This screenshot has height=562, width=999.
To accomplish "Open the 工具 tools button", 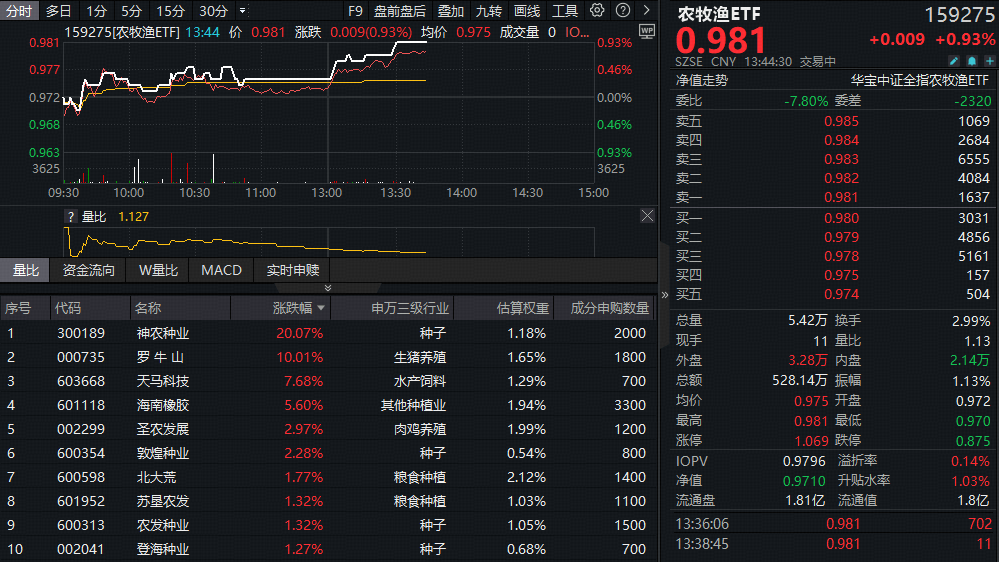I will click(565, 11).
